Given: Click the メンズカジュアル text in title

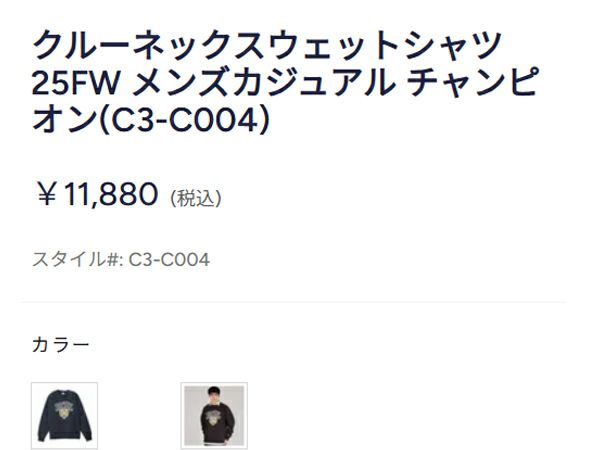Looking at the screenshot, I should 264,82.
